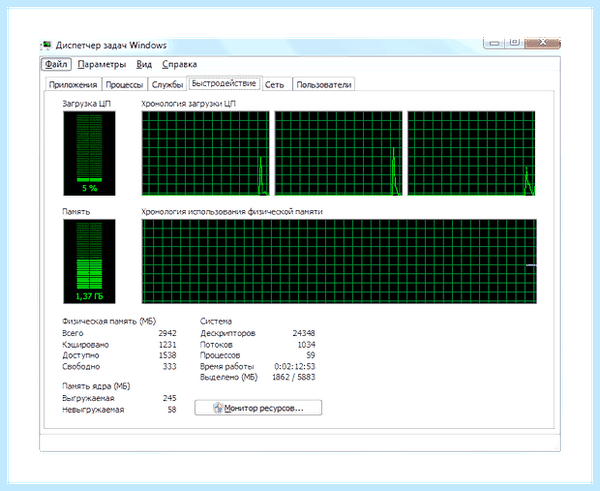Open the Файл menu
Viewport: 600px width, 491px height.
[x=56, y=64]
